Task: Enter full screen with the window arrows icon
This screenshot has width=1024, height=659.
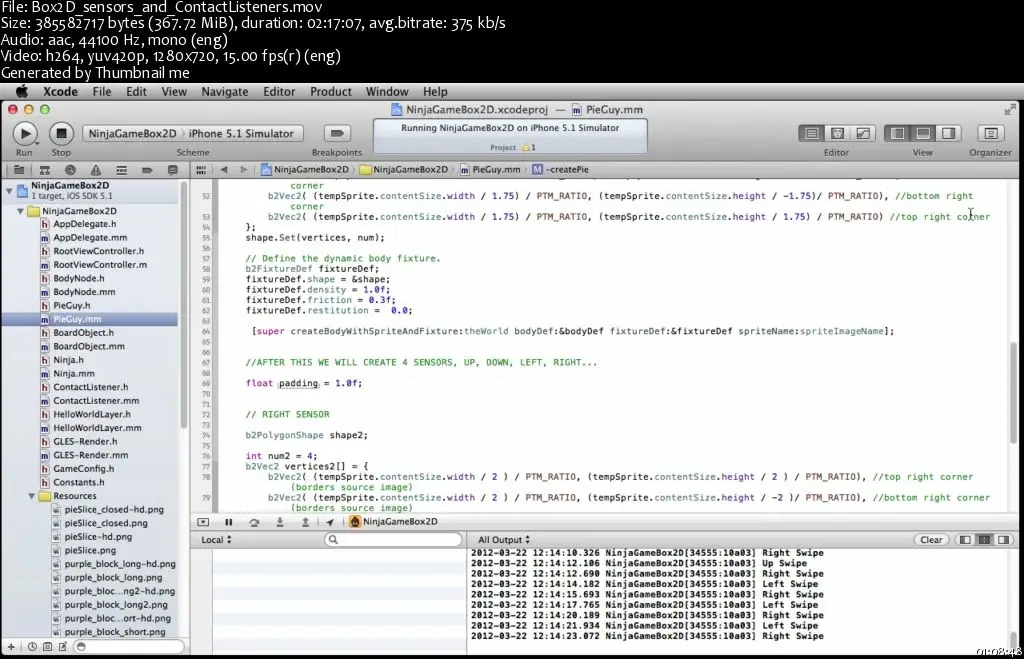Action: pos(1010,110)
